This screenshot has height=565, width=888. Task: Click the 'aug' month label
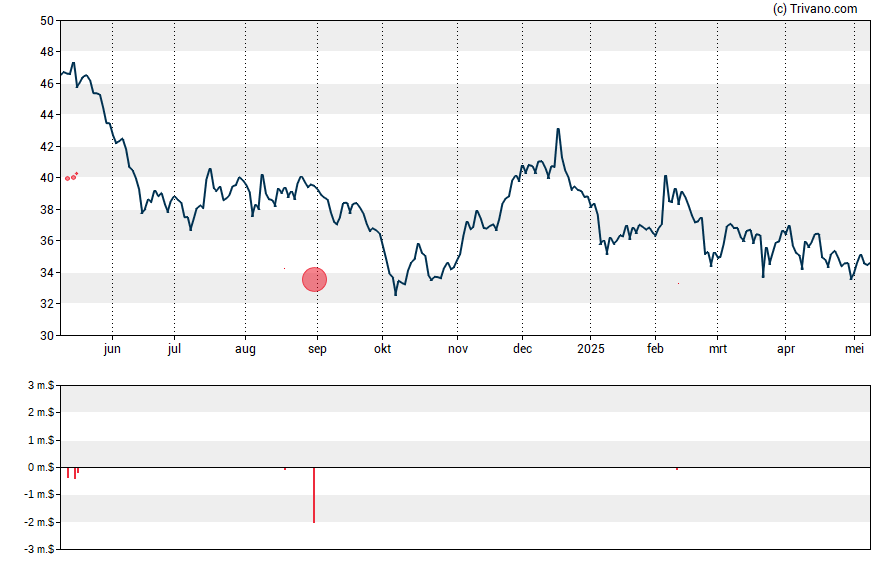click(x=245, y=349)
